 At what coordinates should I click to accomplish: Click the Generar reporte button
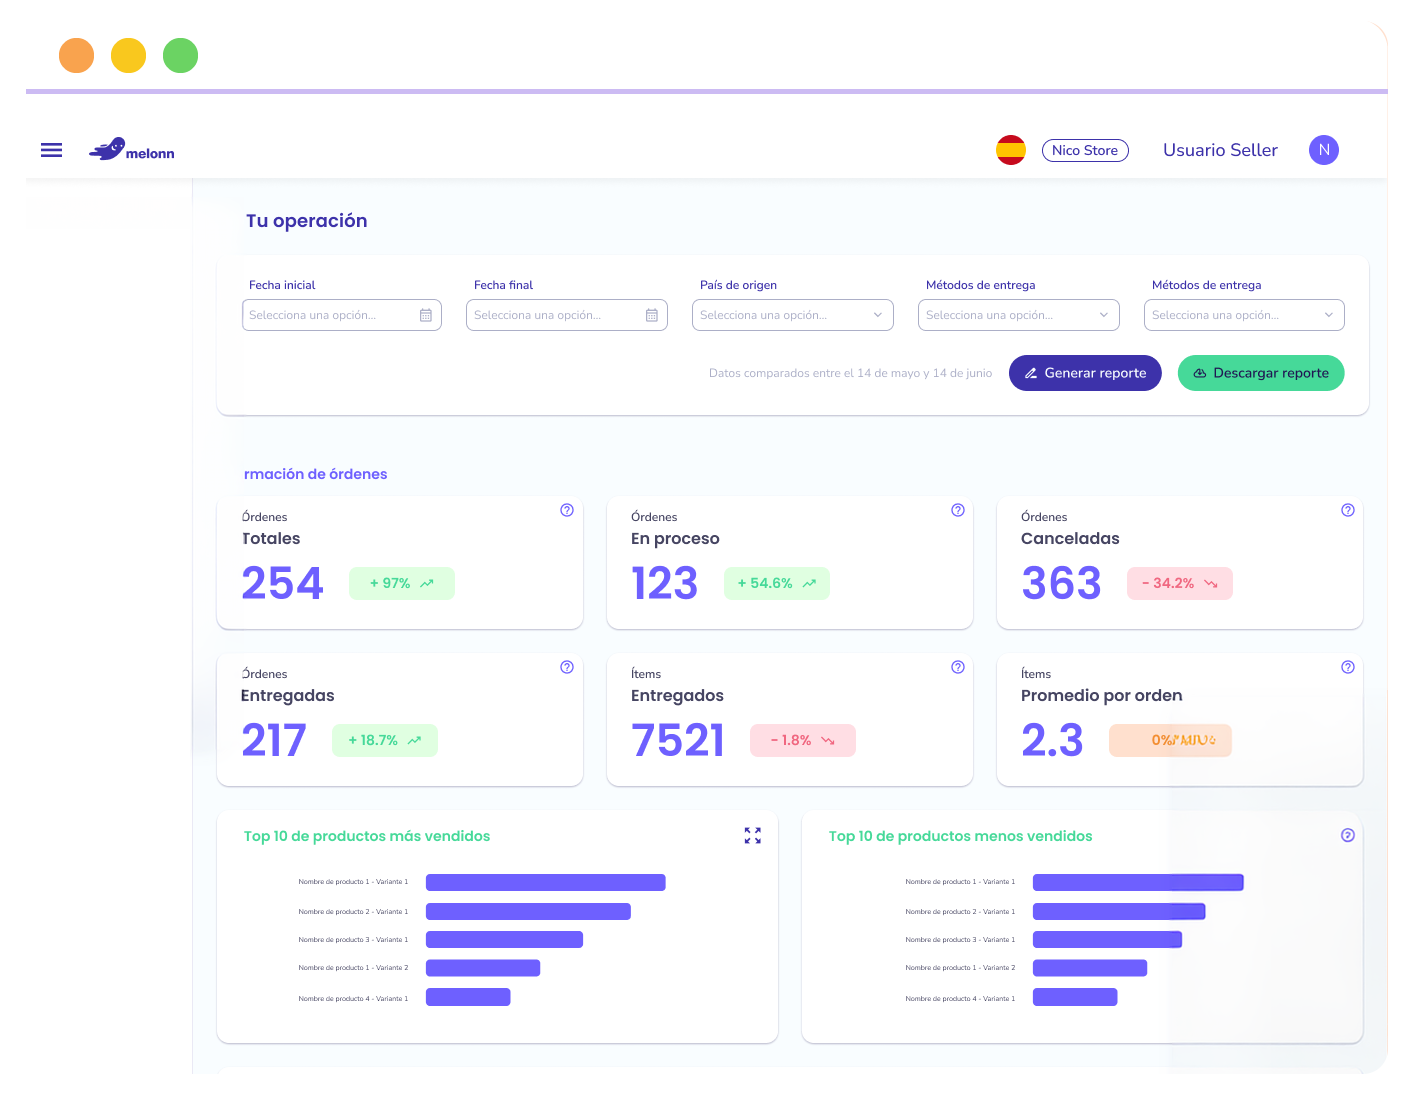[x=1085, y=373]
